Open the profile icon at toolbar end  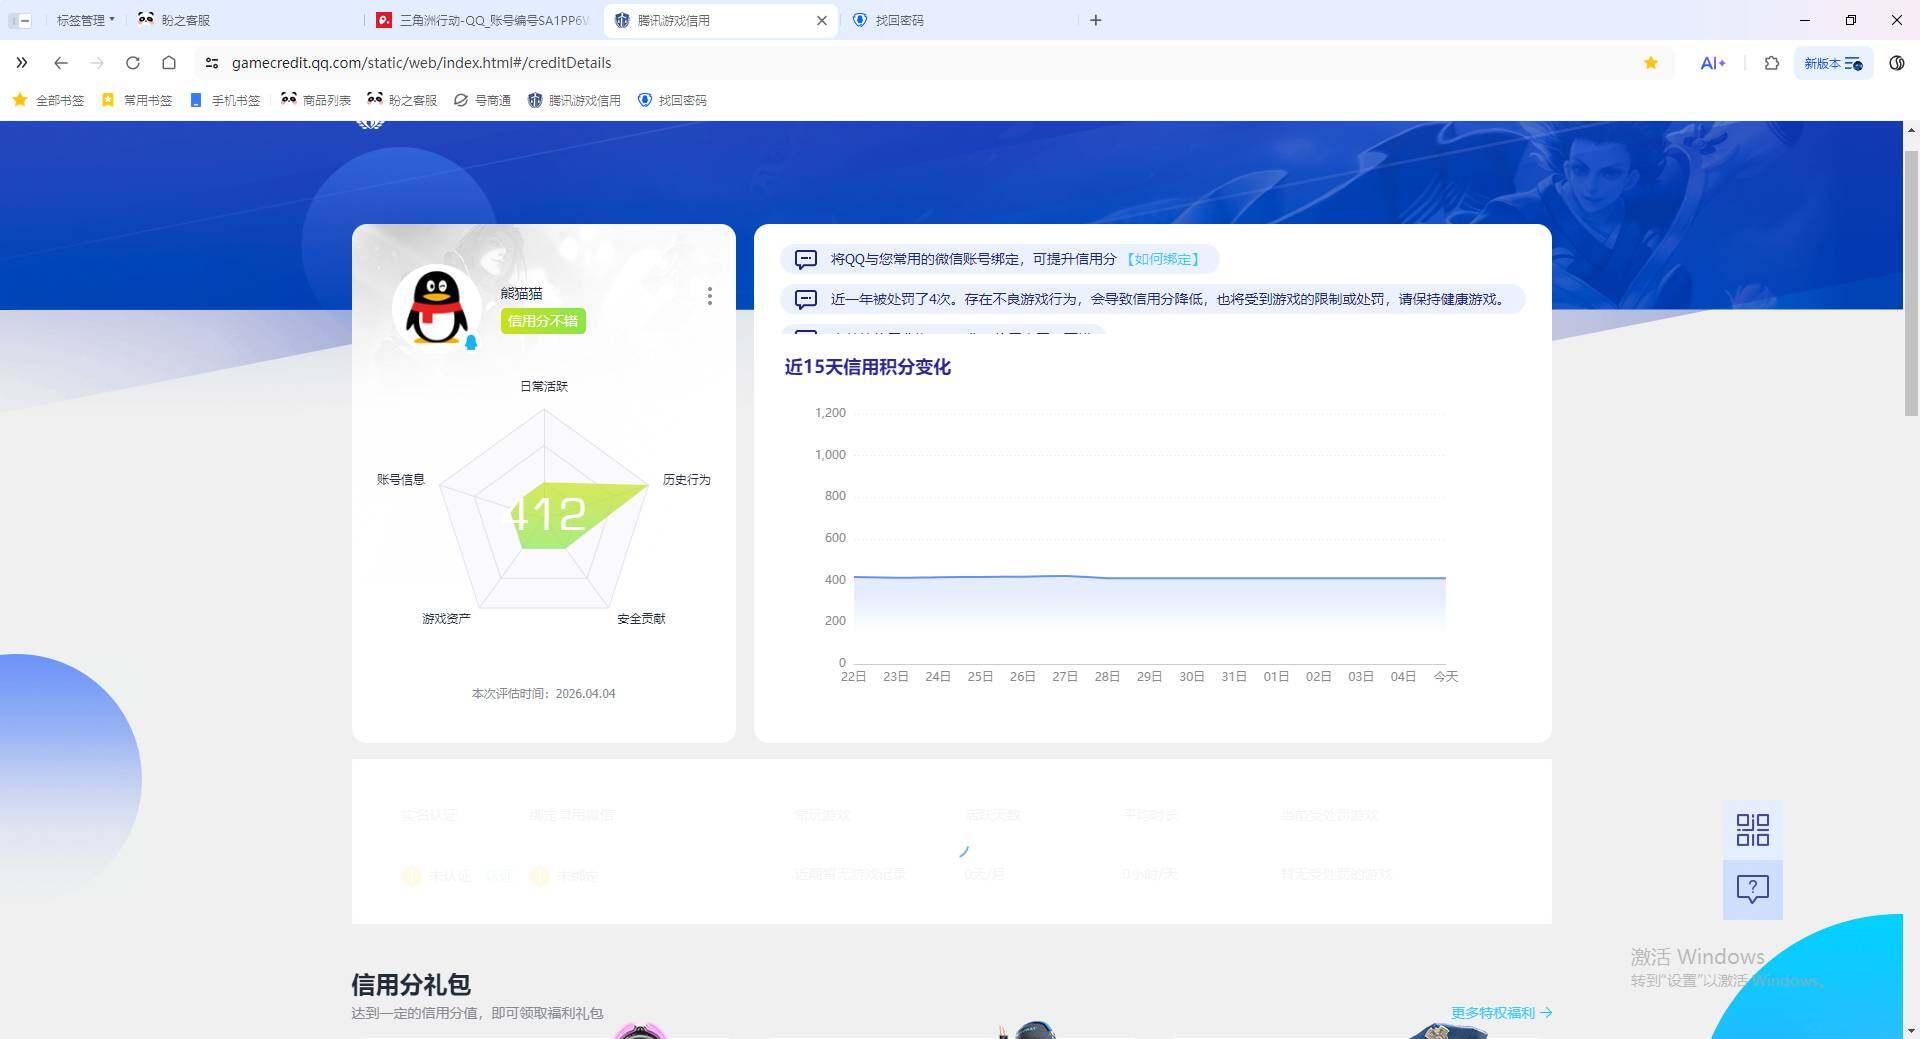(x=1897, y=63)
